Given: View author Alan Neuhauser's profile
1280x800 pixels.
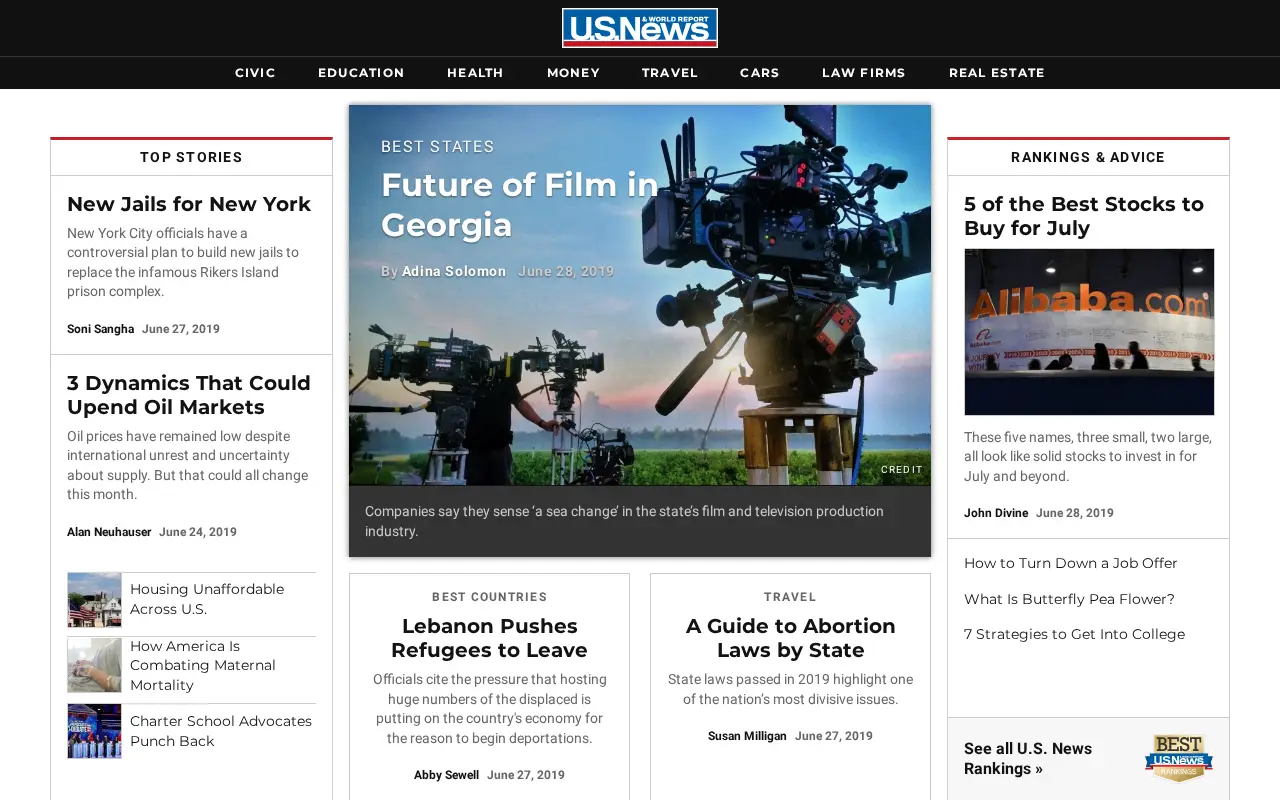Looking at the screenshot, I should tap(109, 532).
